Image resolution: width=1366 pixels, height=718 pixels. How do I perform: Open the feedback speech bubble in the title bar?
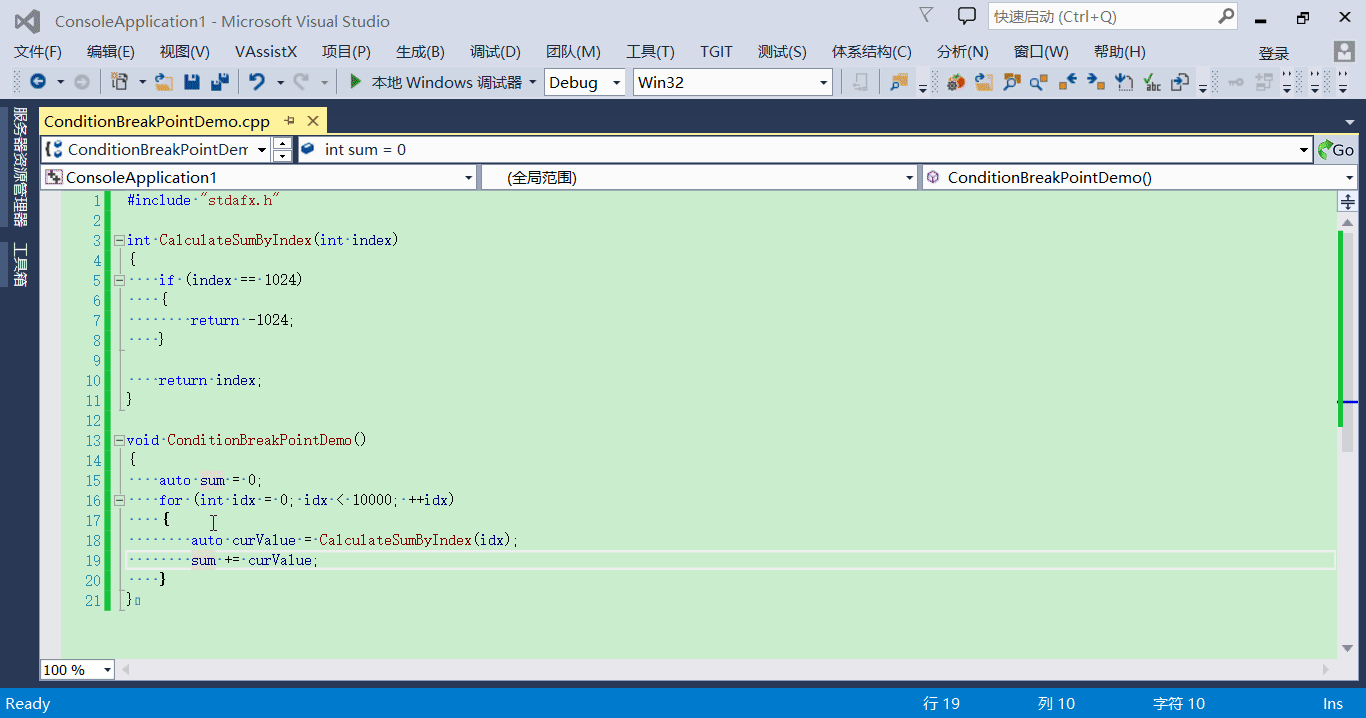[964, 16]
